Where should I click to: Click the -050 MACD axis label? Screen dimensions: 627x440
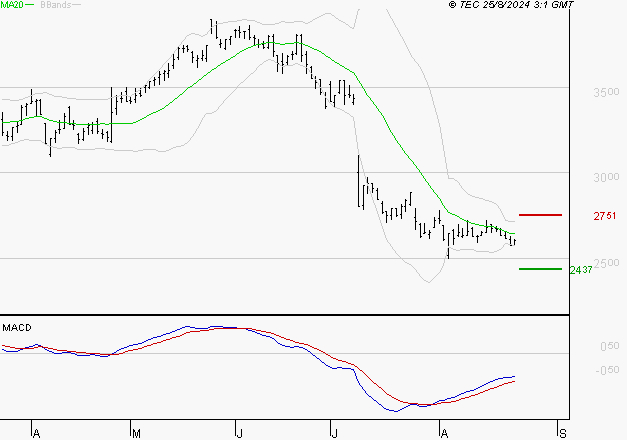coord(607,370)
